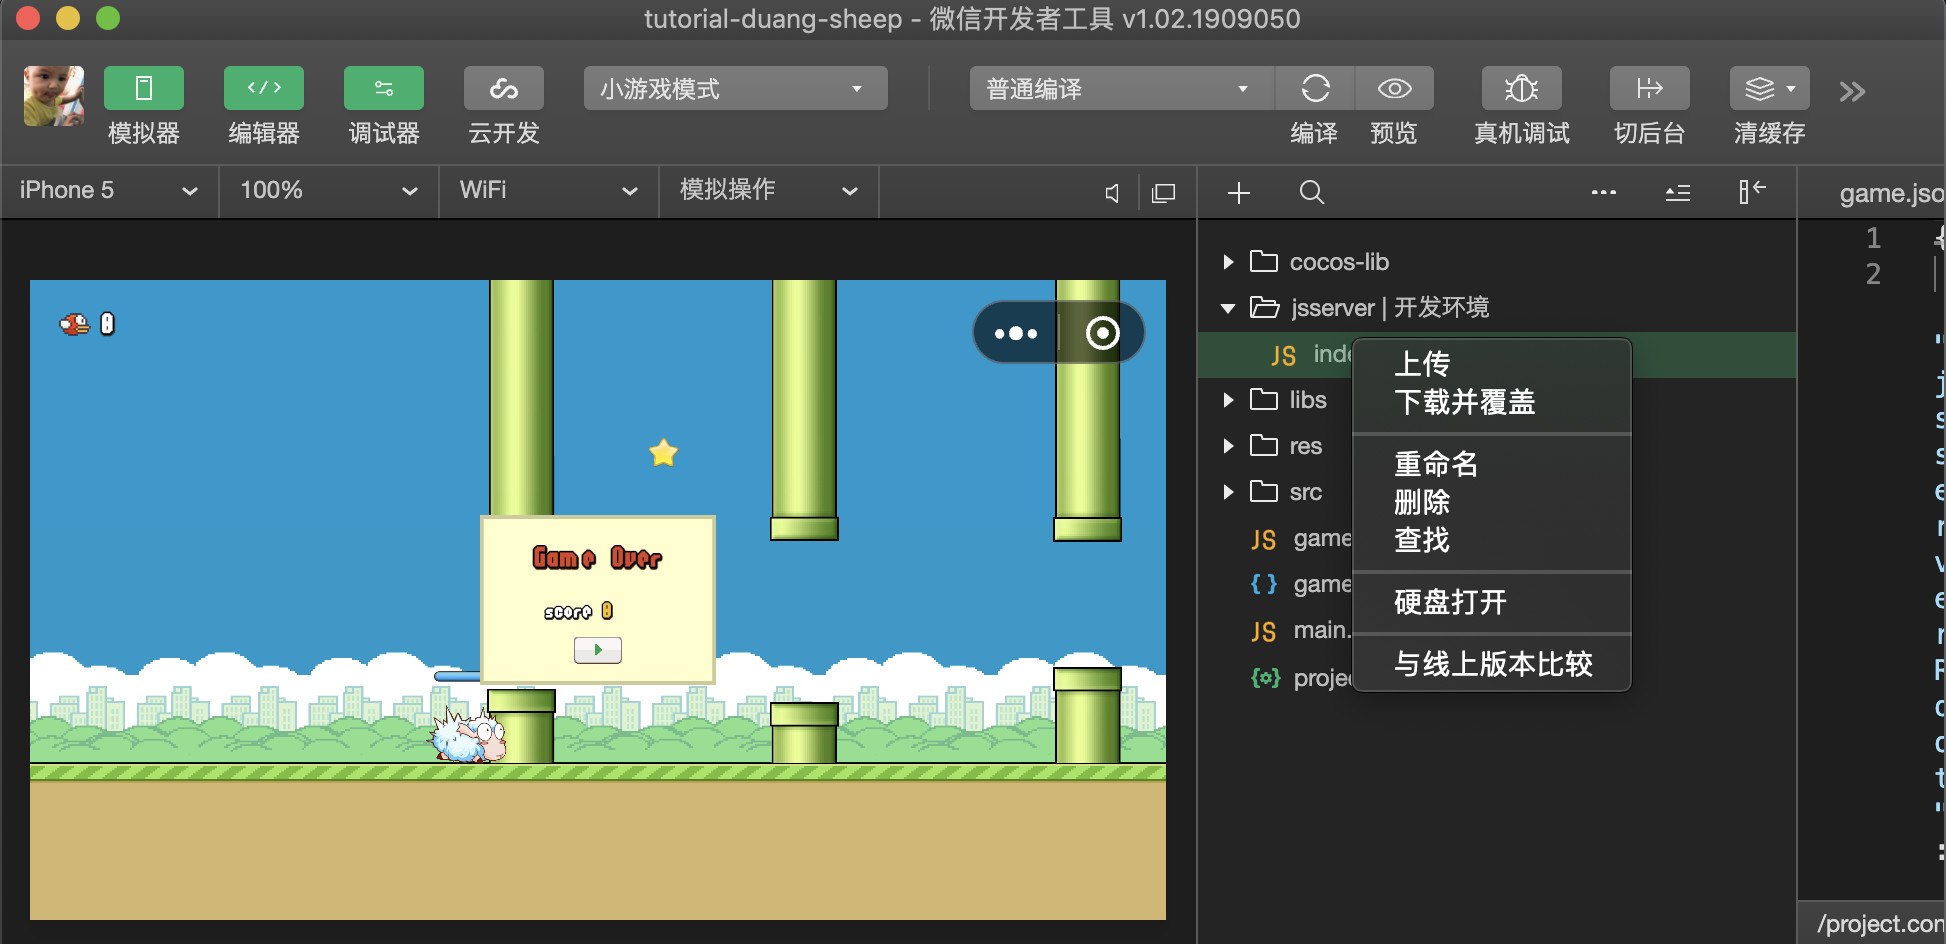Open the 普通编译 compile mode dropdown
The image size is (1946, 944).
[1121, 89]
